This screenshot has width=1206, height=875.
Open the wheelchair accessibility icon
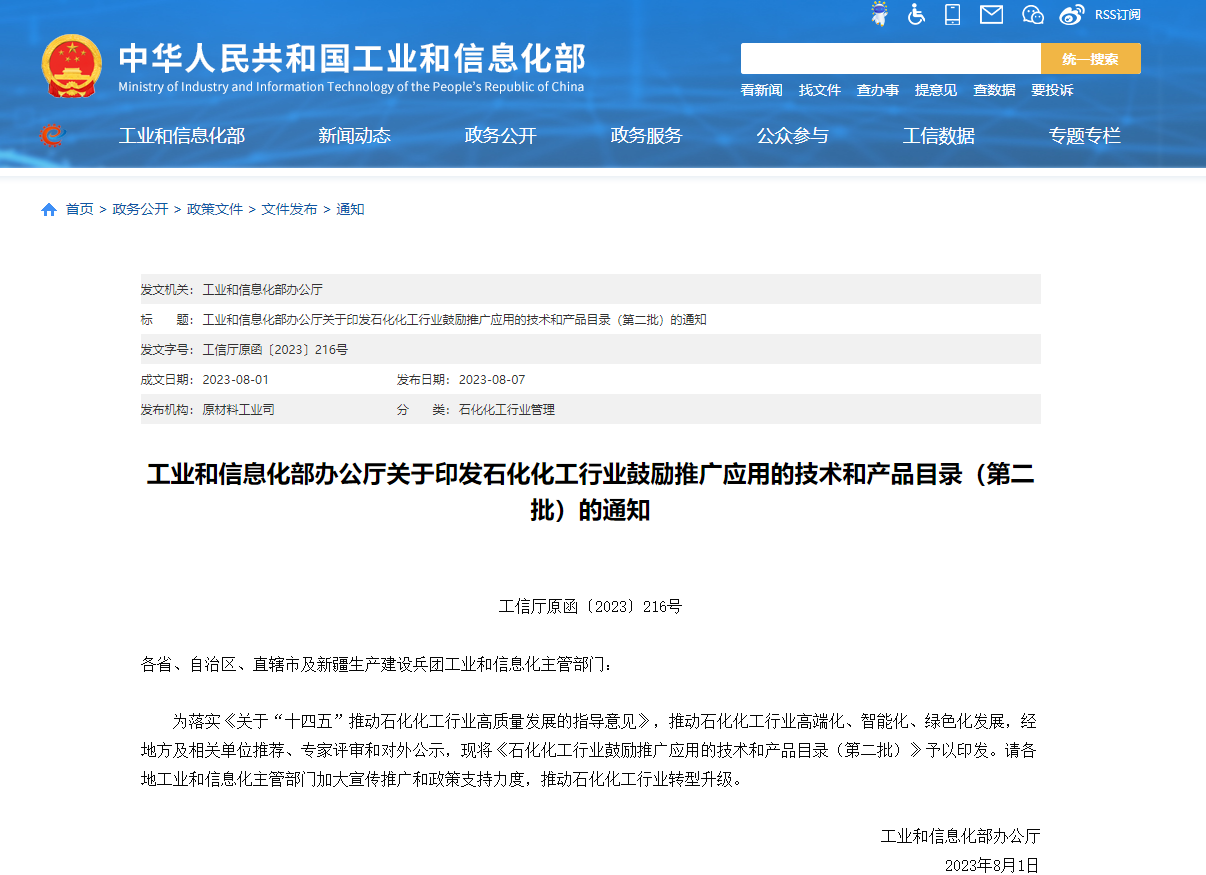tap(916, 14)
